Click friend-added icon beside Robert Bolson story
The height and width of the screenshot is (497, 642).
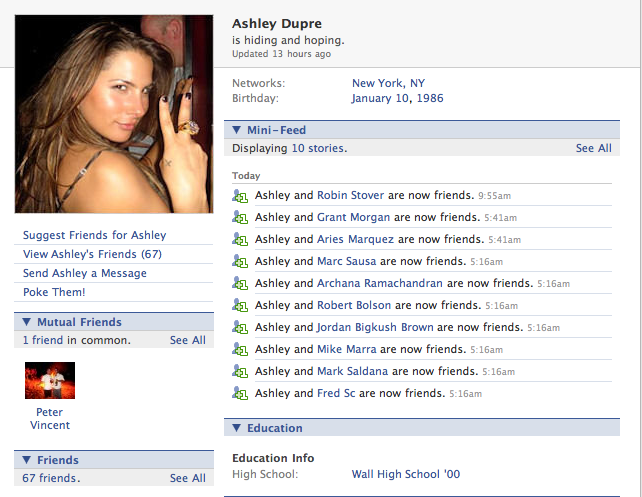coord(240,306)
